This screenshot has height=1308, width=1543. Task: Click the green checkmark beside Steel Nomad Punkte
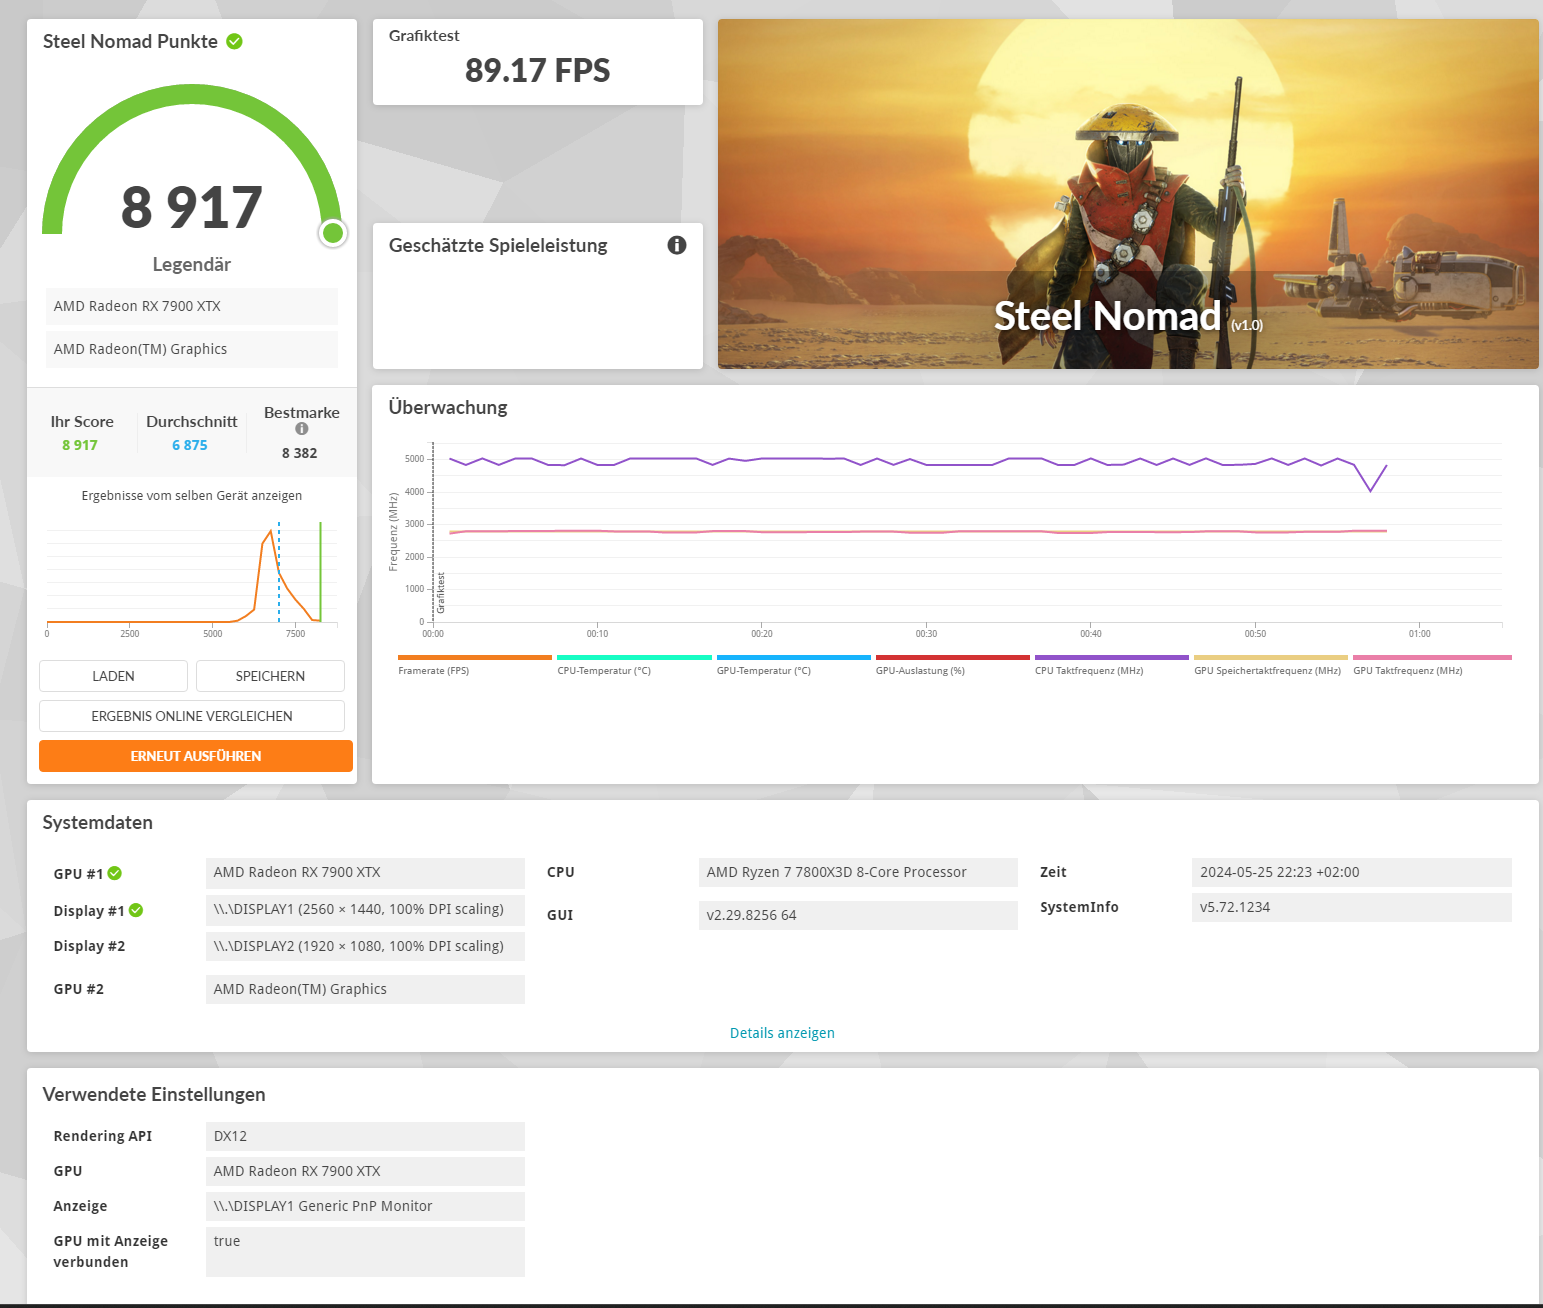(234, 41)
